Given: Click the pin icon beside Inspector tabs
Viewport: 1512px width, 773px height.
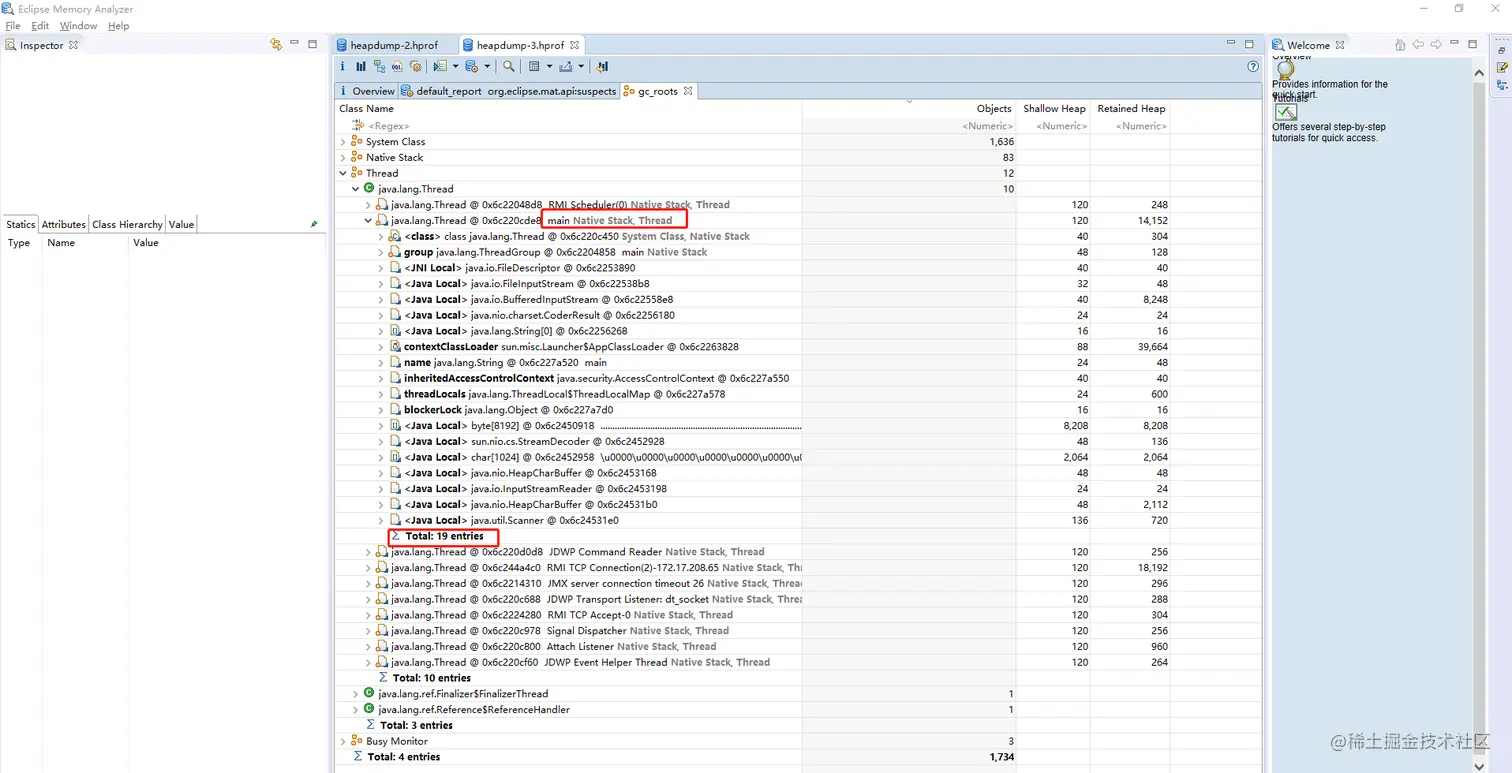Looking at the screenshot, I should click(314, 224).
